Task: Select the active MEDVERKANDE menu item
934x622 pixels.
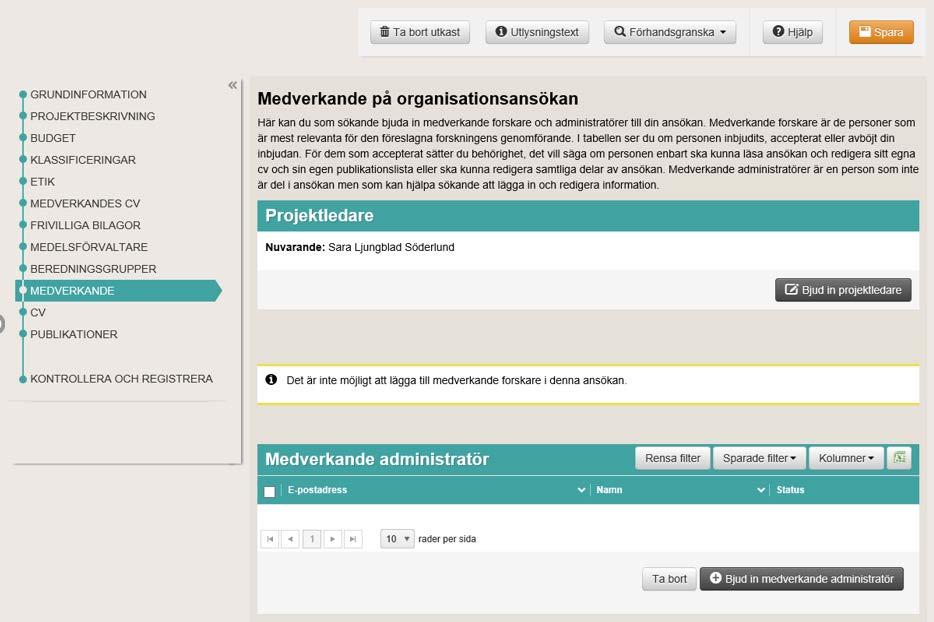Action: point(118,291)
